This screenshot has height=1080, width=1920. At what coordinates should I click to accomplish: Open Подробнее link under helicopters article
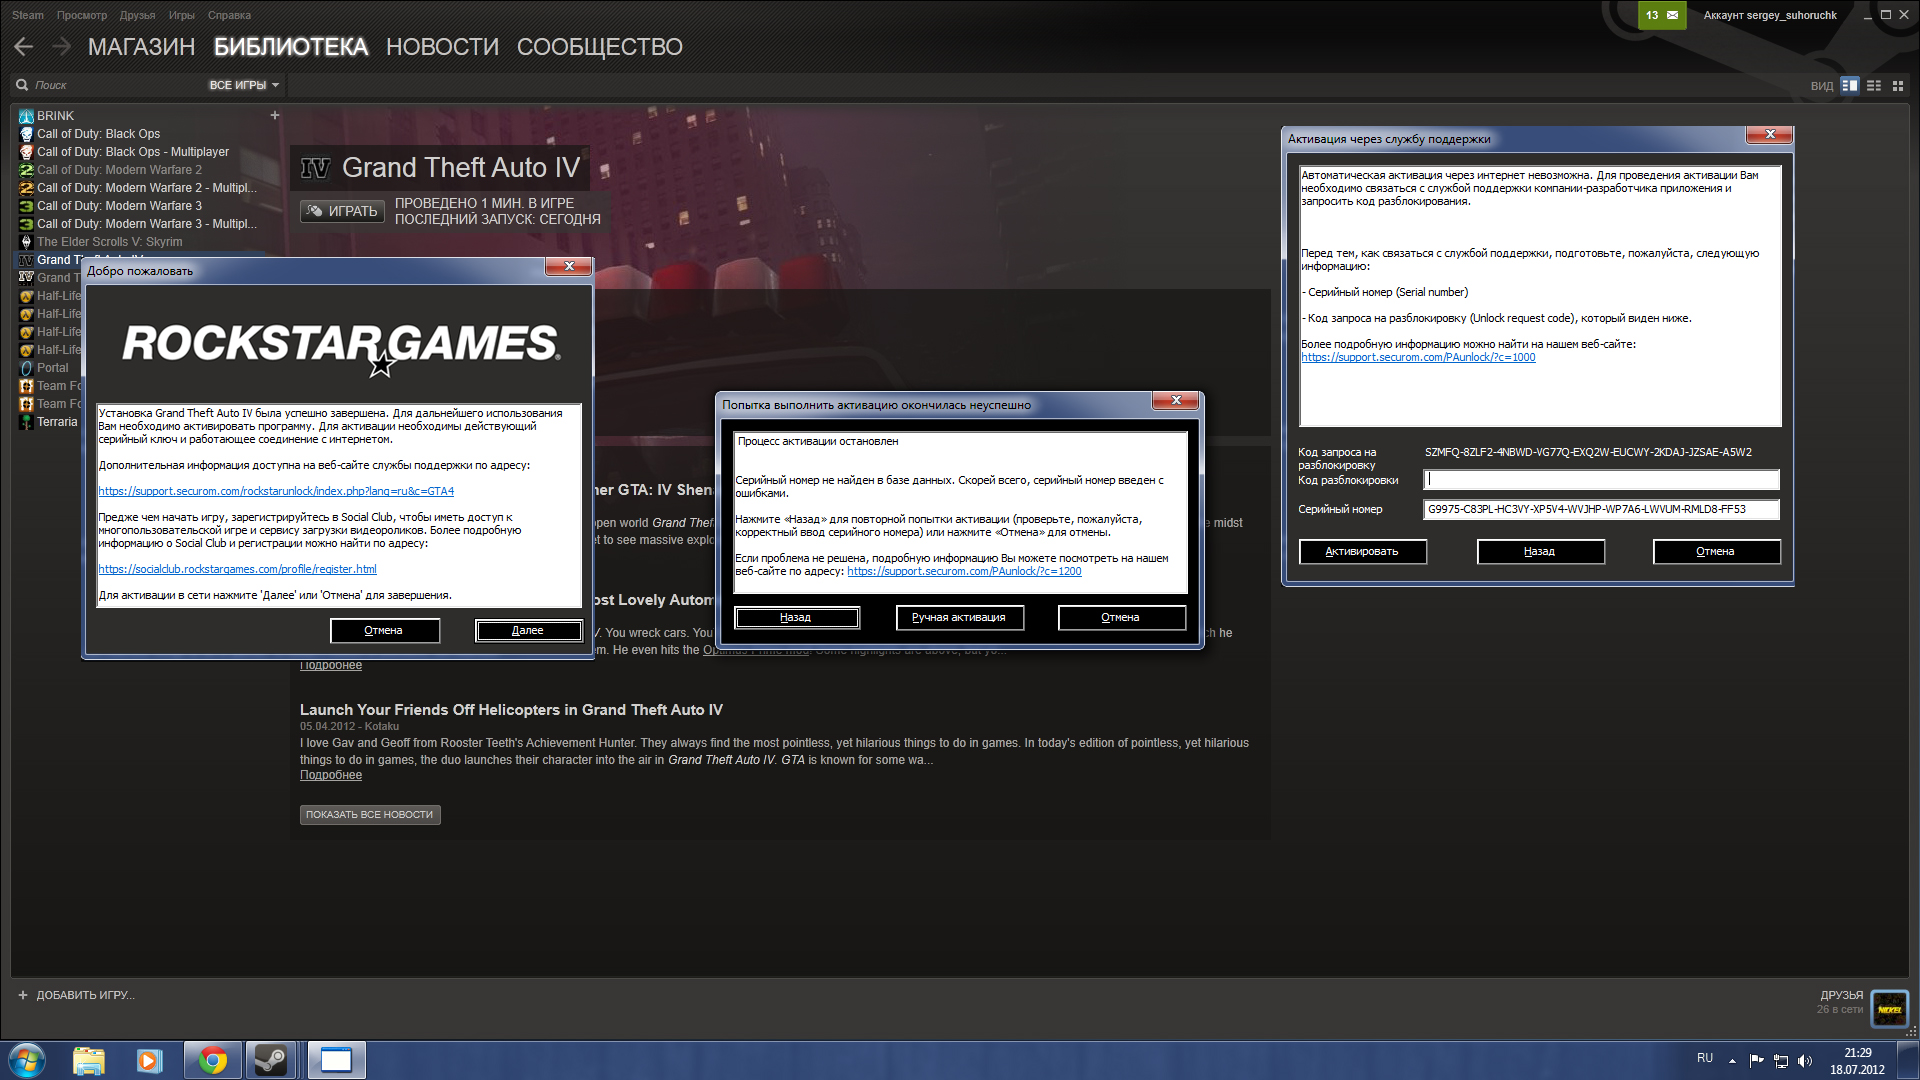click(x=331, y=776)
